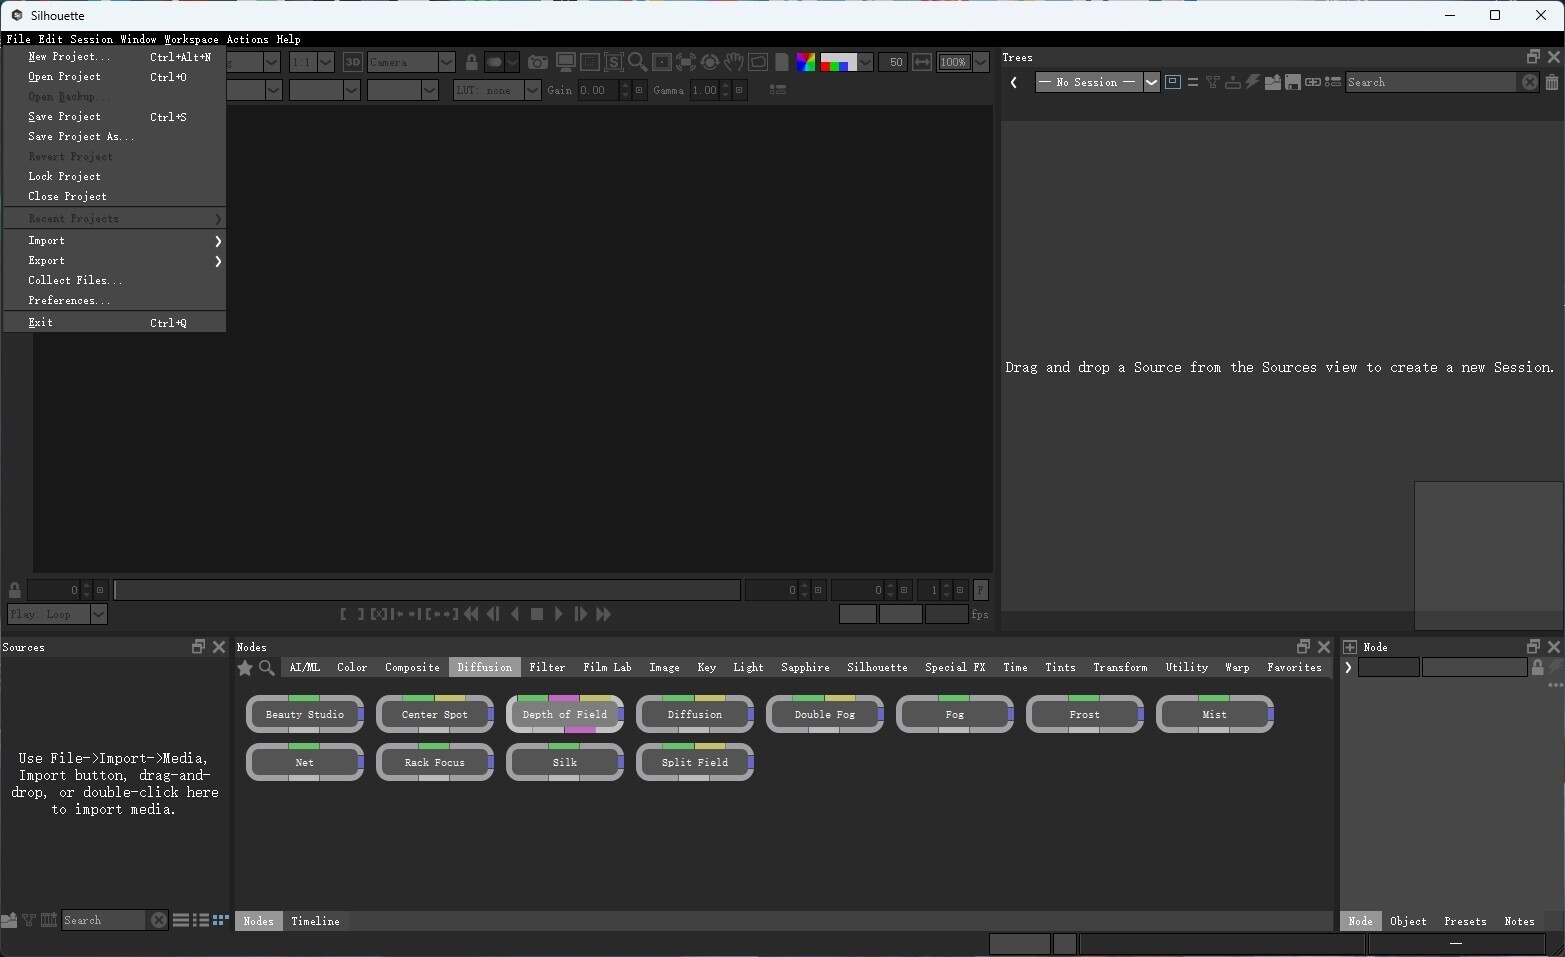Open the Play: Loop mode dropdown
Screen dimensions: 1565x957
(57, 614)
